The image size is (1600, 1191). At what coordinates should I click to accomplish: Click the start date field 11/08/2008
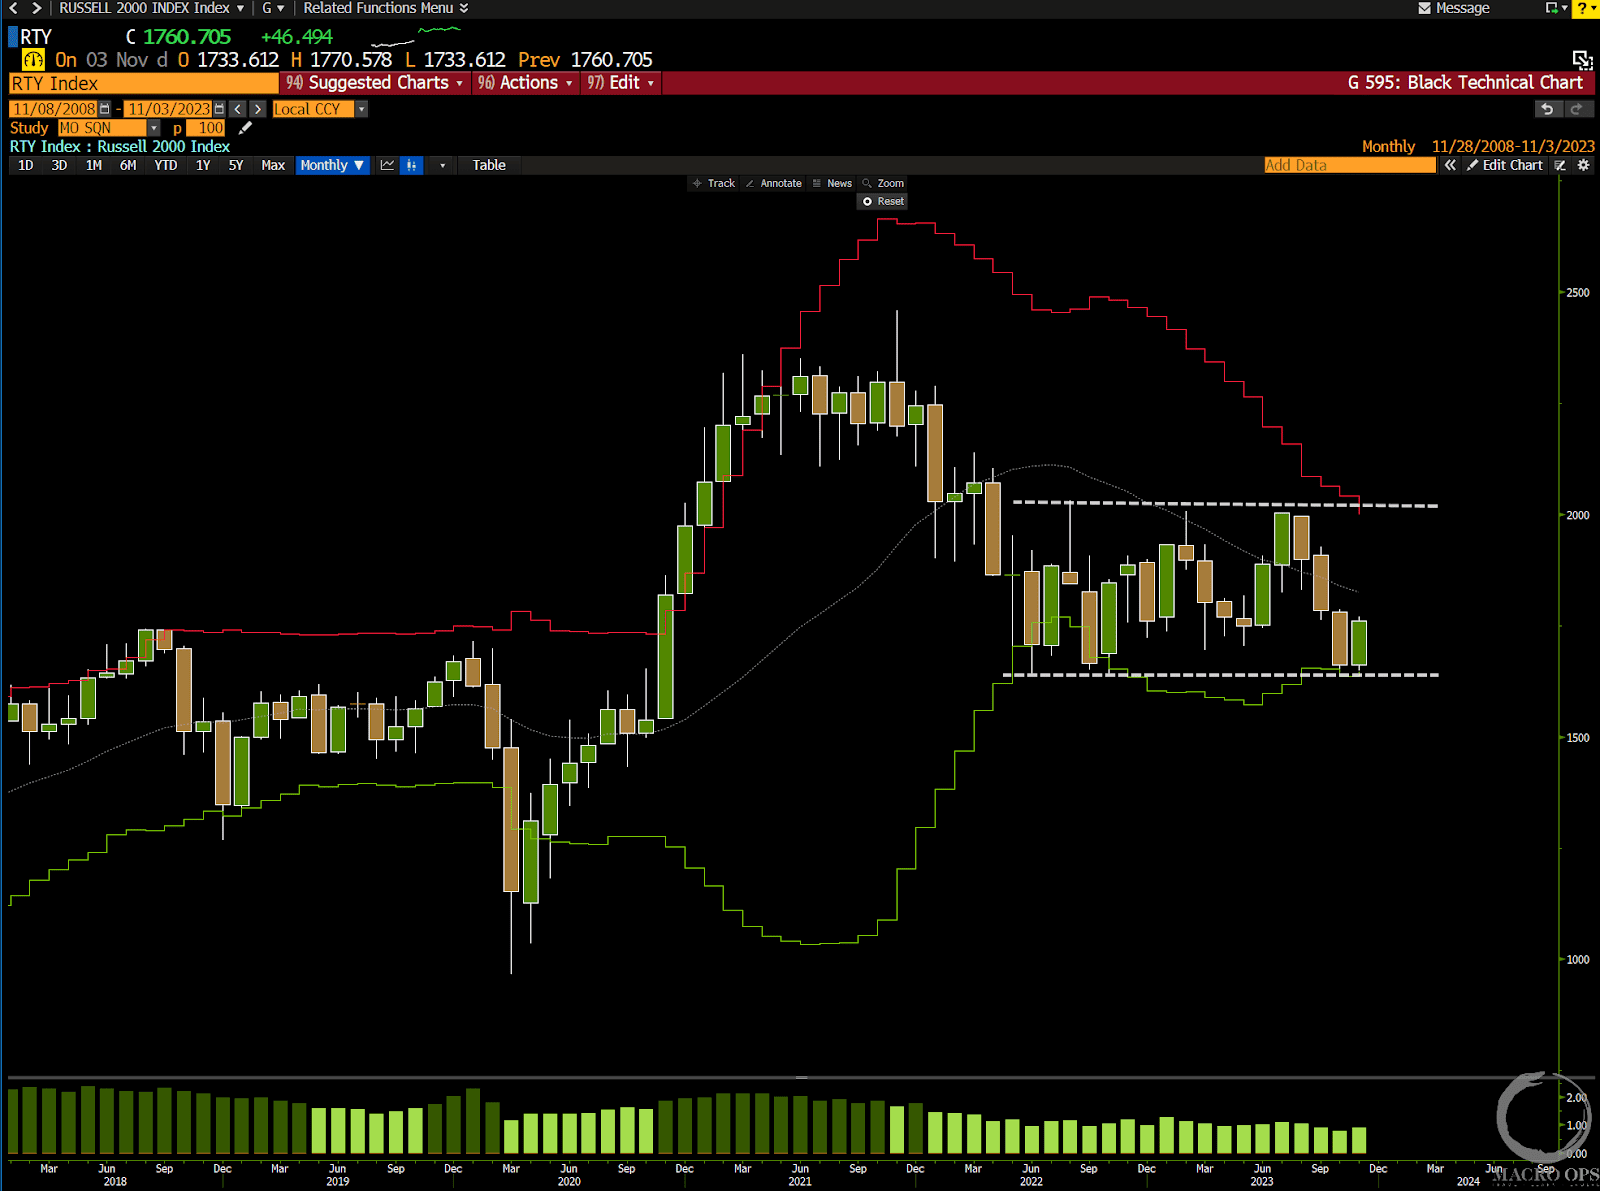click(53, 109)
